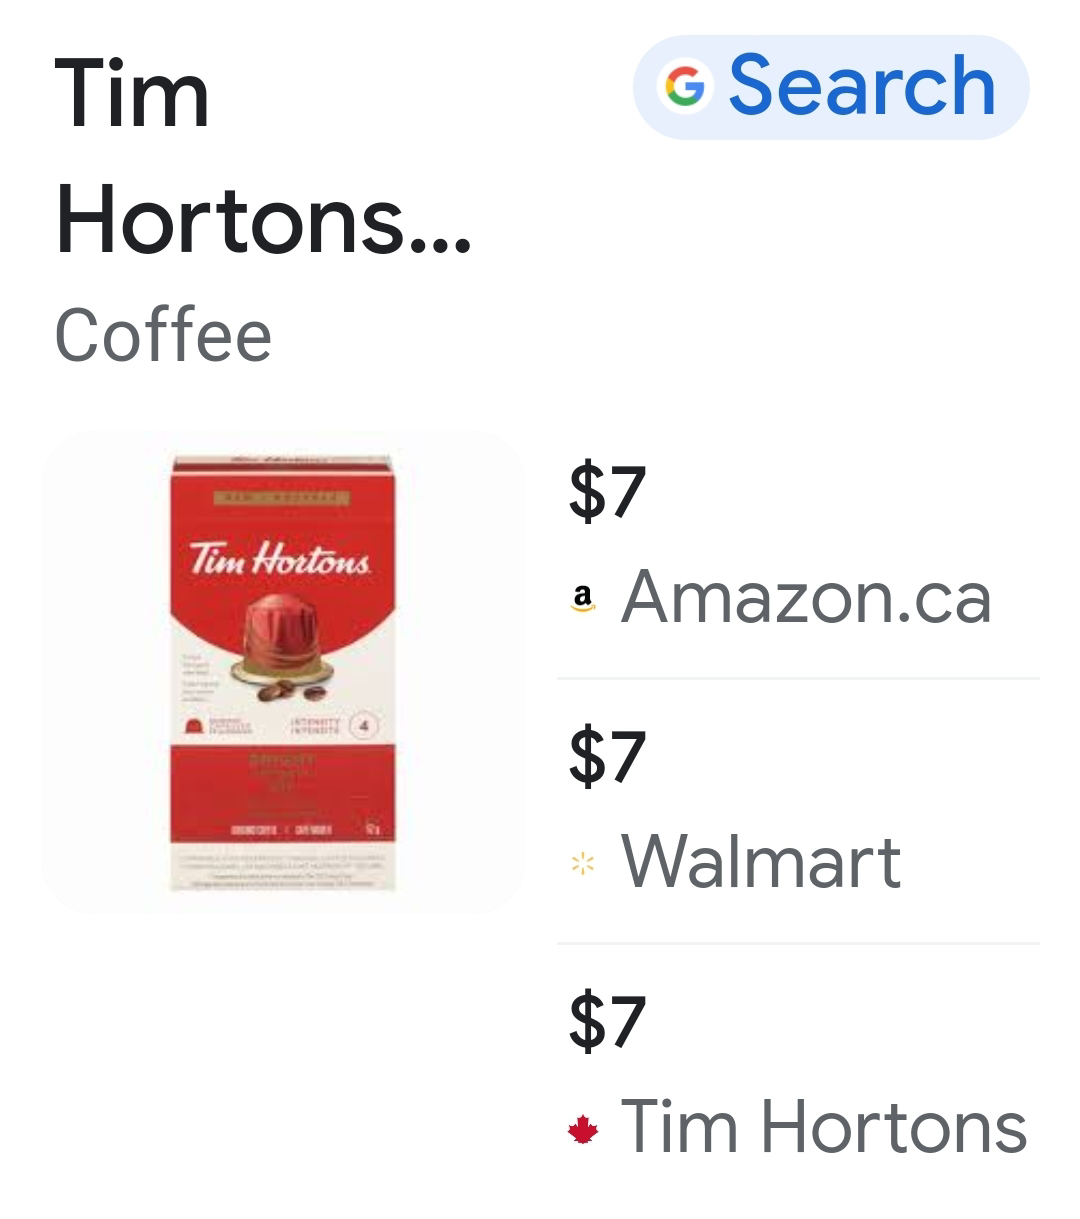Select the Coffee category label

click(x=163, y=335)
